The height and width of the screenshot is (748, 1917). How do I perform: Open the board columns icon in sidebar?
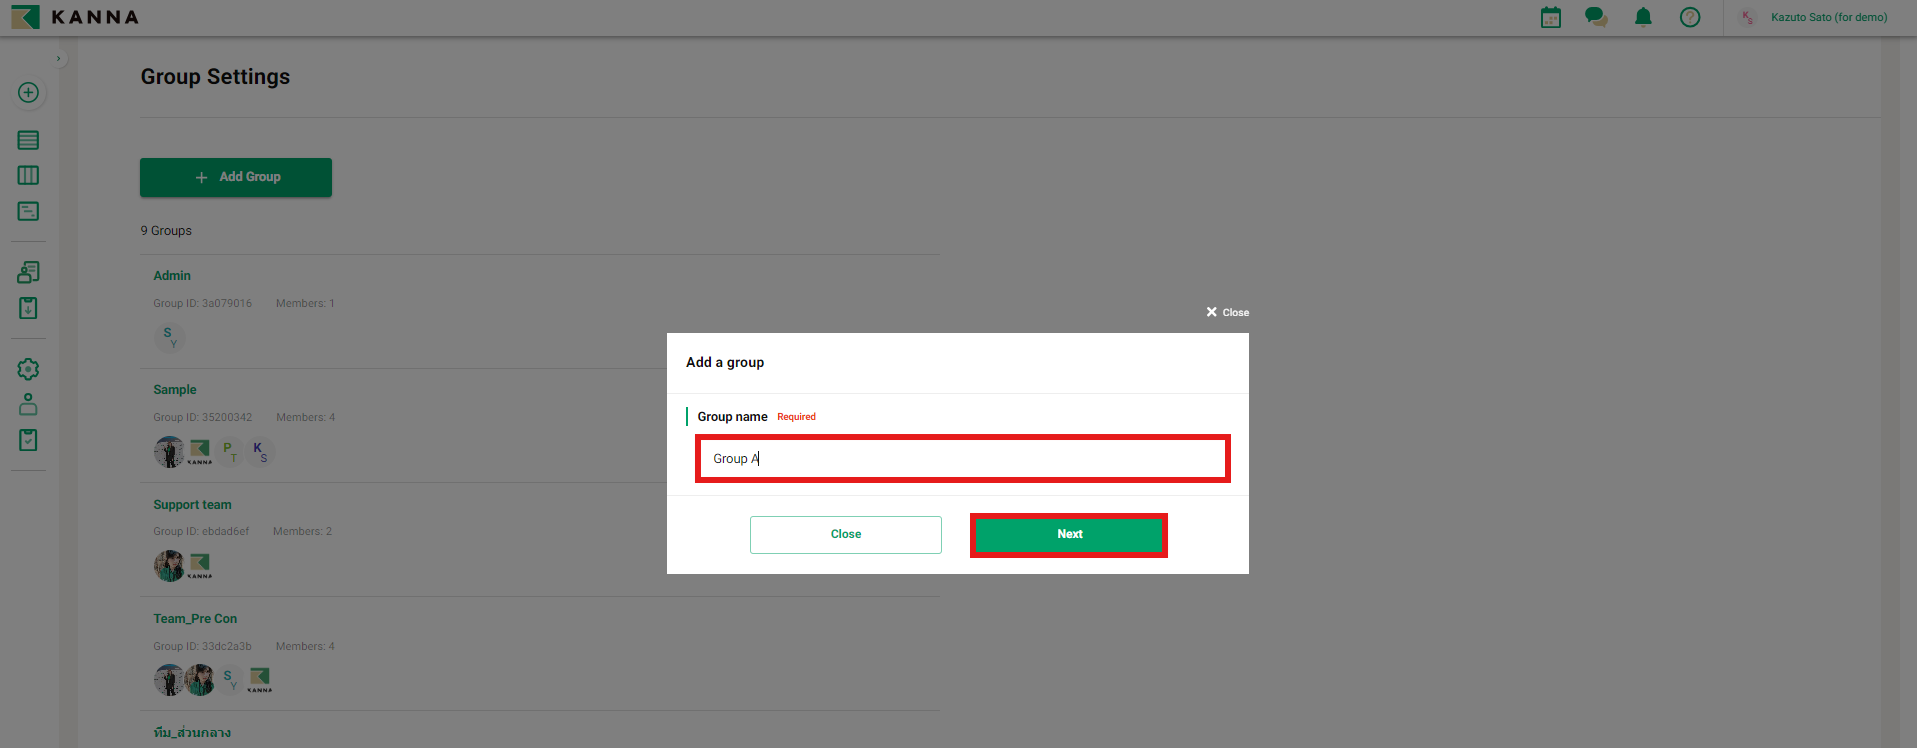28,176
